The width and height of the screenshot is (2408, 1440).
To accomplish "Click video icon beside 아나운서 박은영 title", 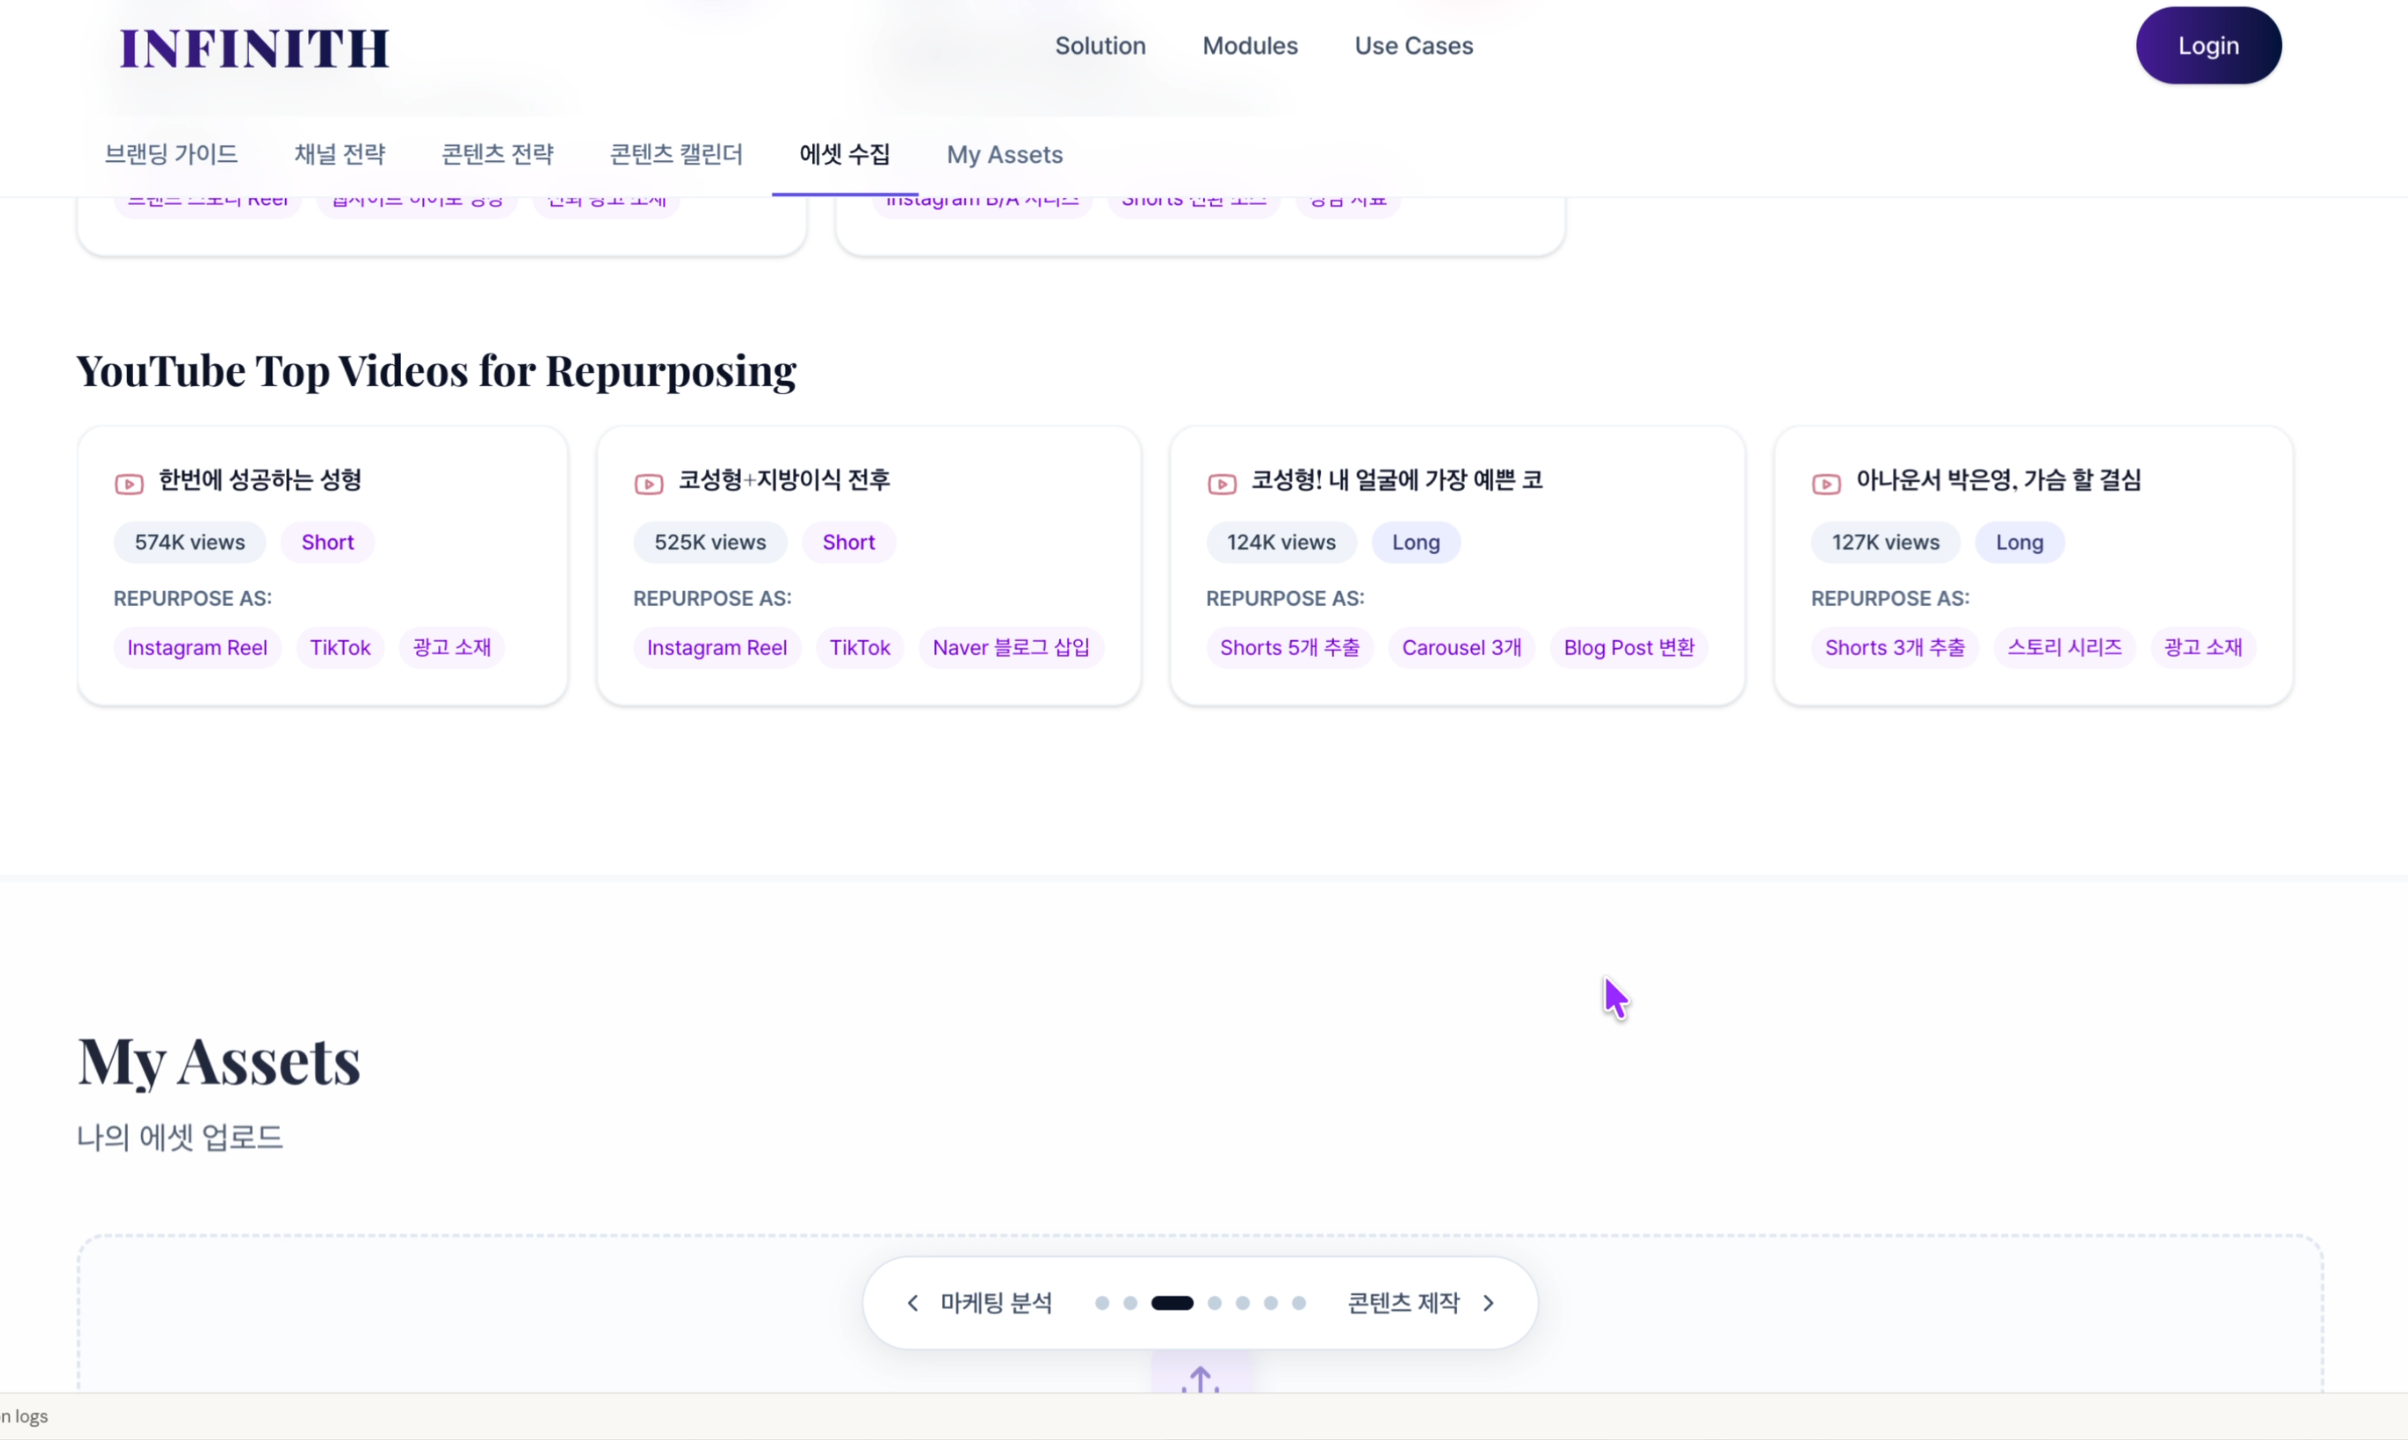I will [x=1825, y=484].
